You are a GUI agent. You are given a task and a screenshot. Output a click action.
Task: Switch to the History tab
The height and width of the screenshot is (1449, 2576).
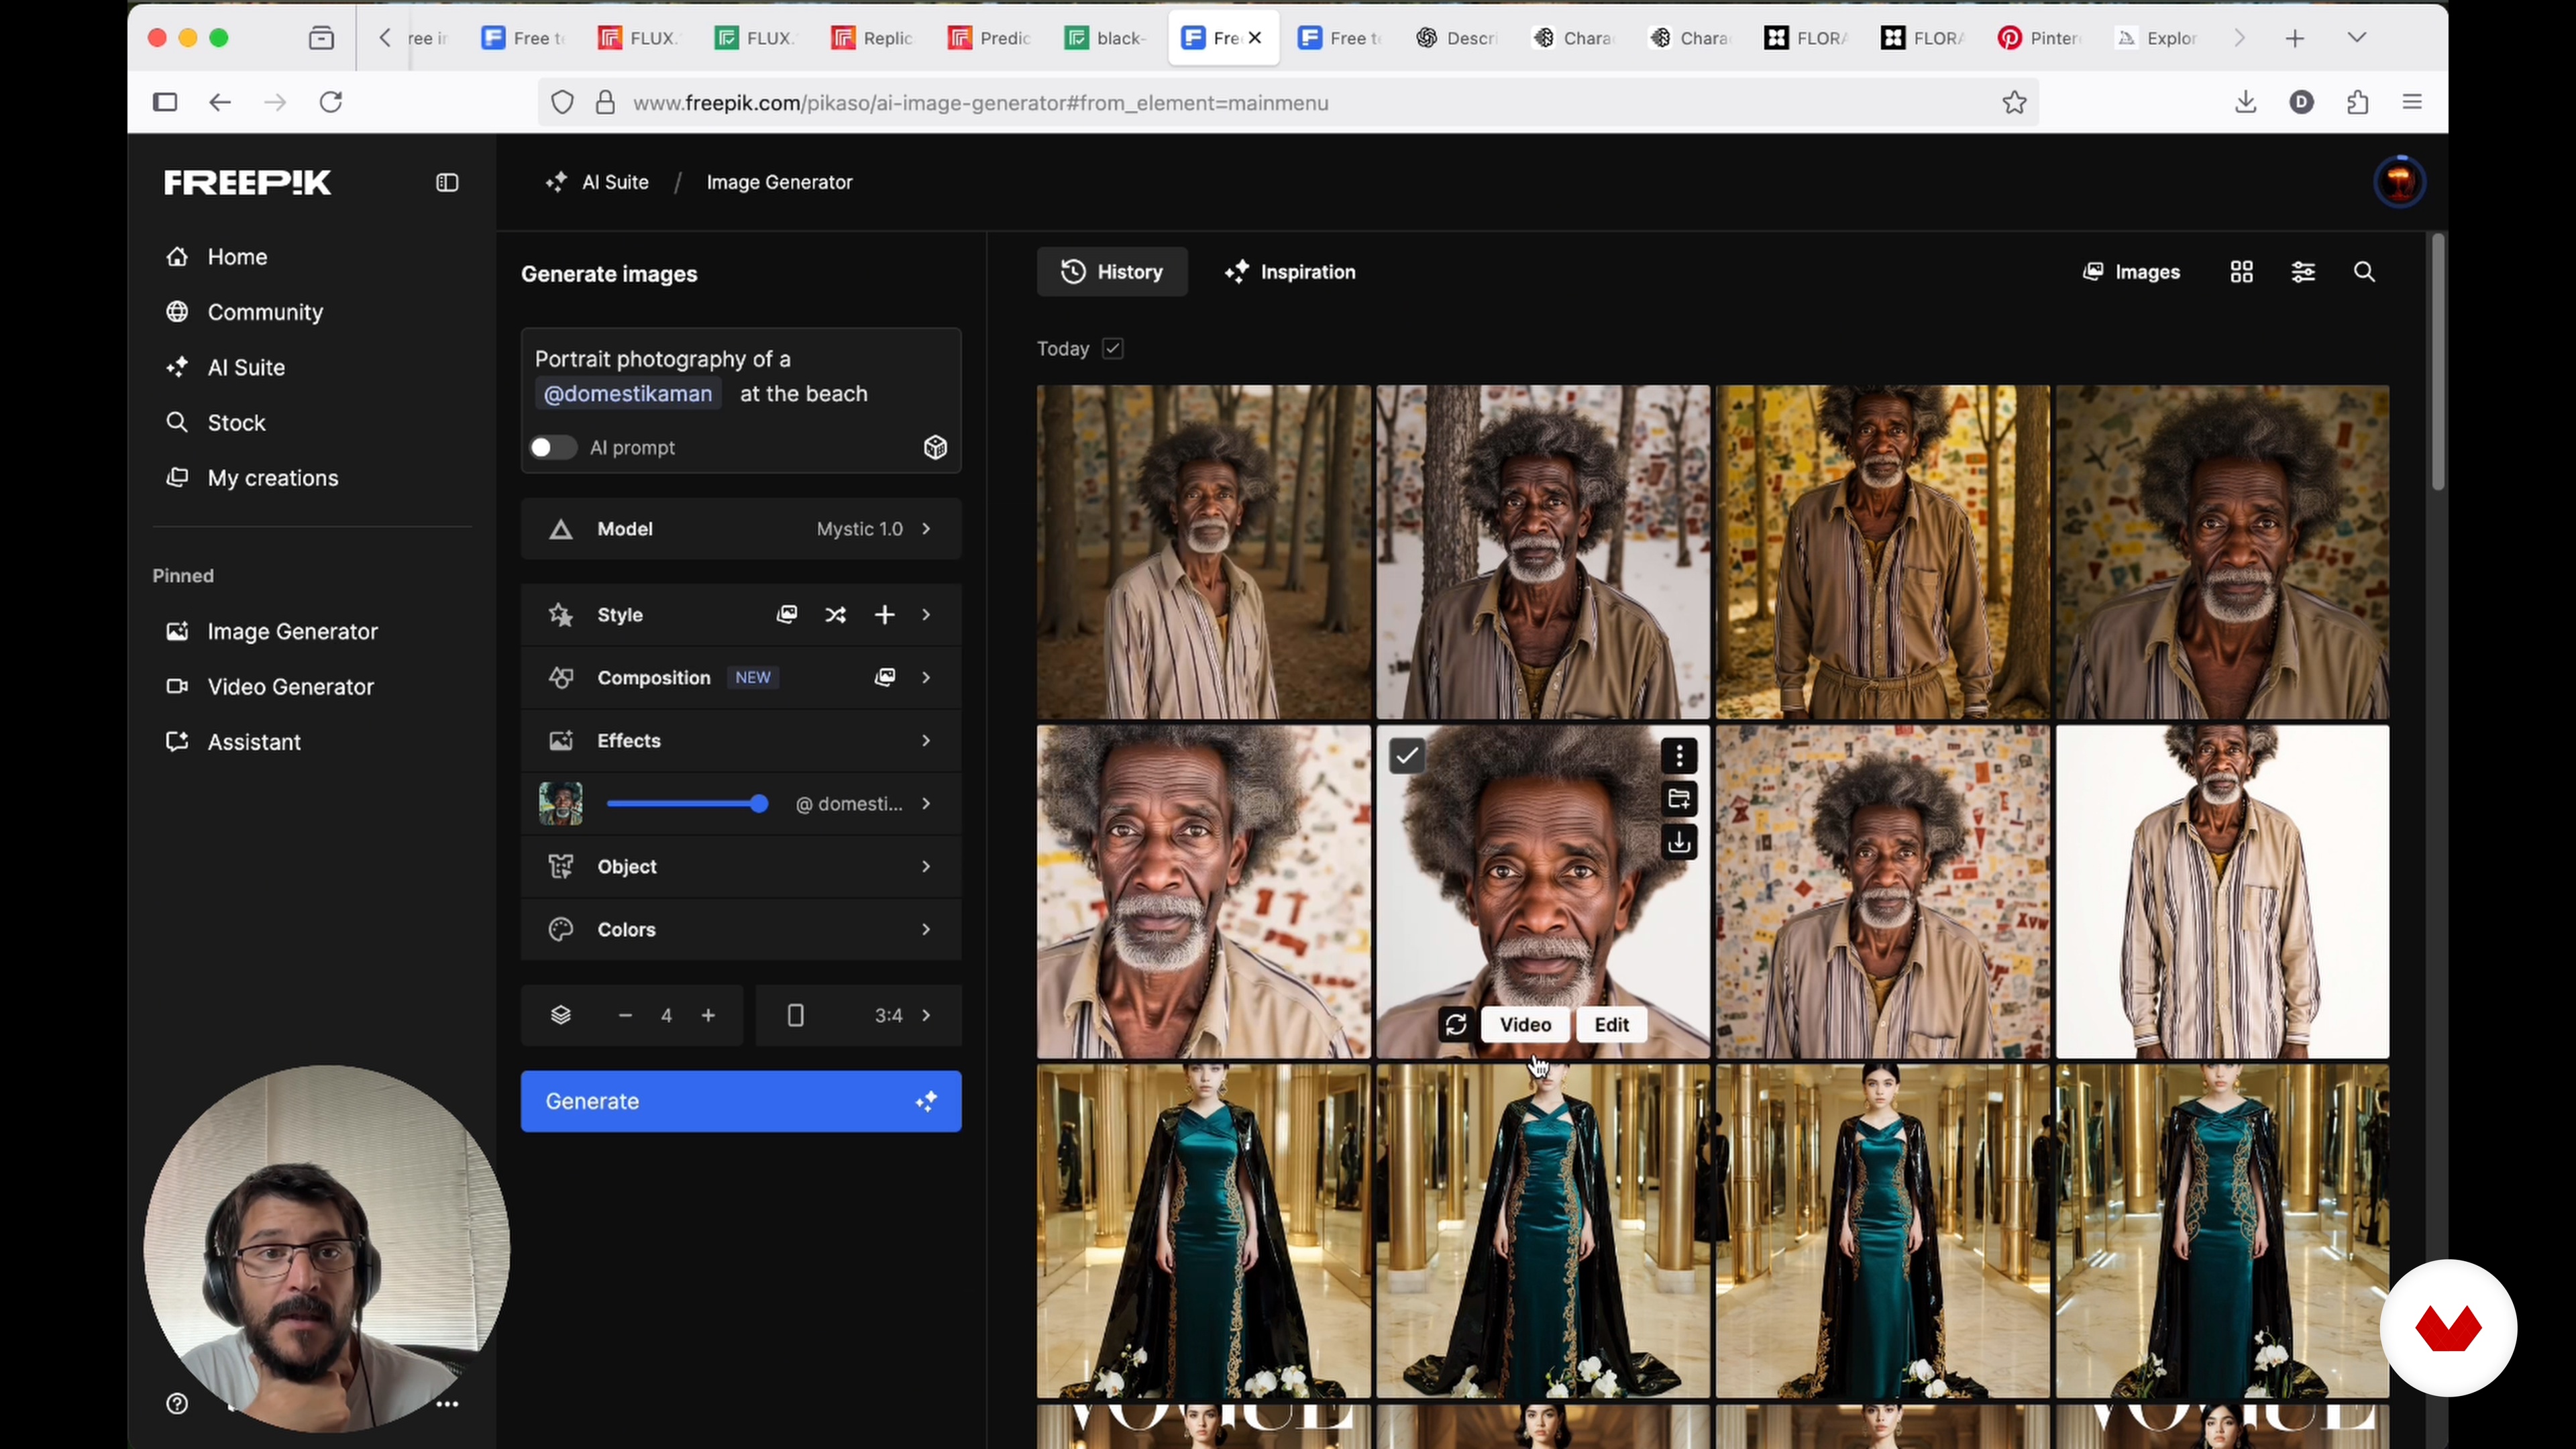click(1112, 272)
